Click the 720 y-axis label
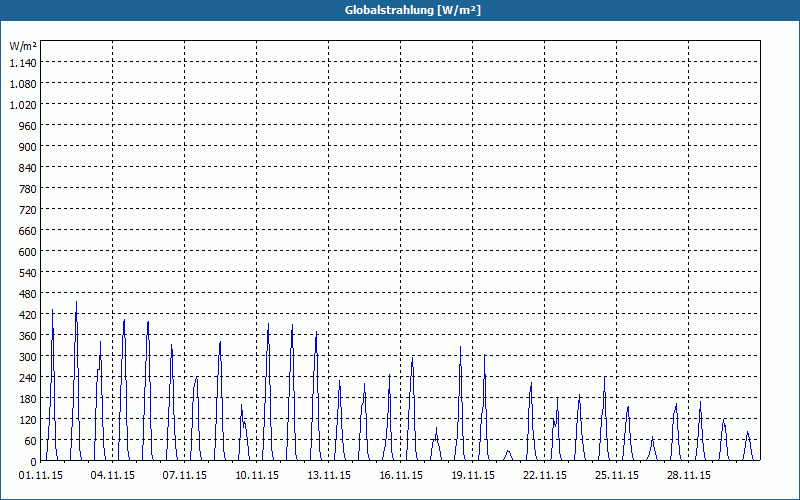The image size is (800, 500). tap(28, 210)
